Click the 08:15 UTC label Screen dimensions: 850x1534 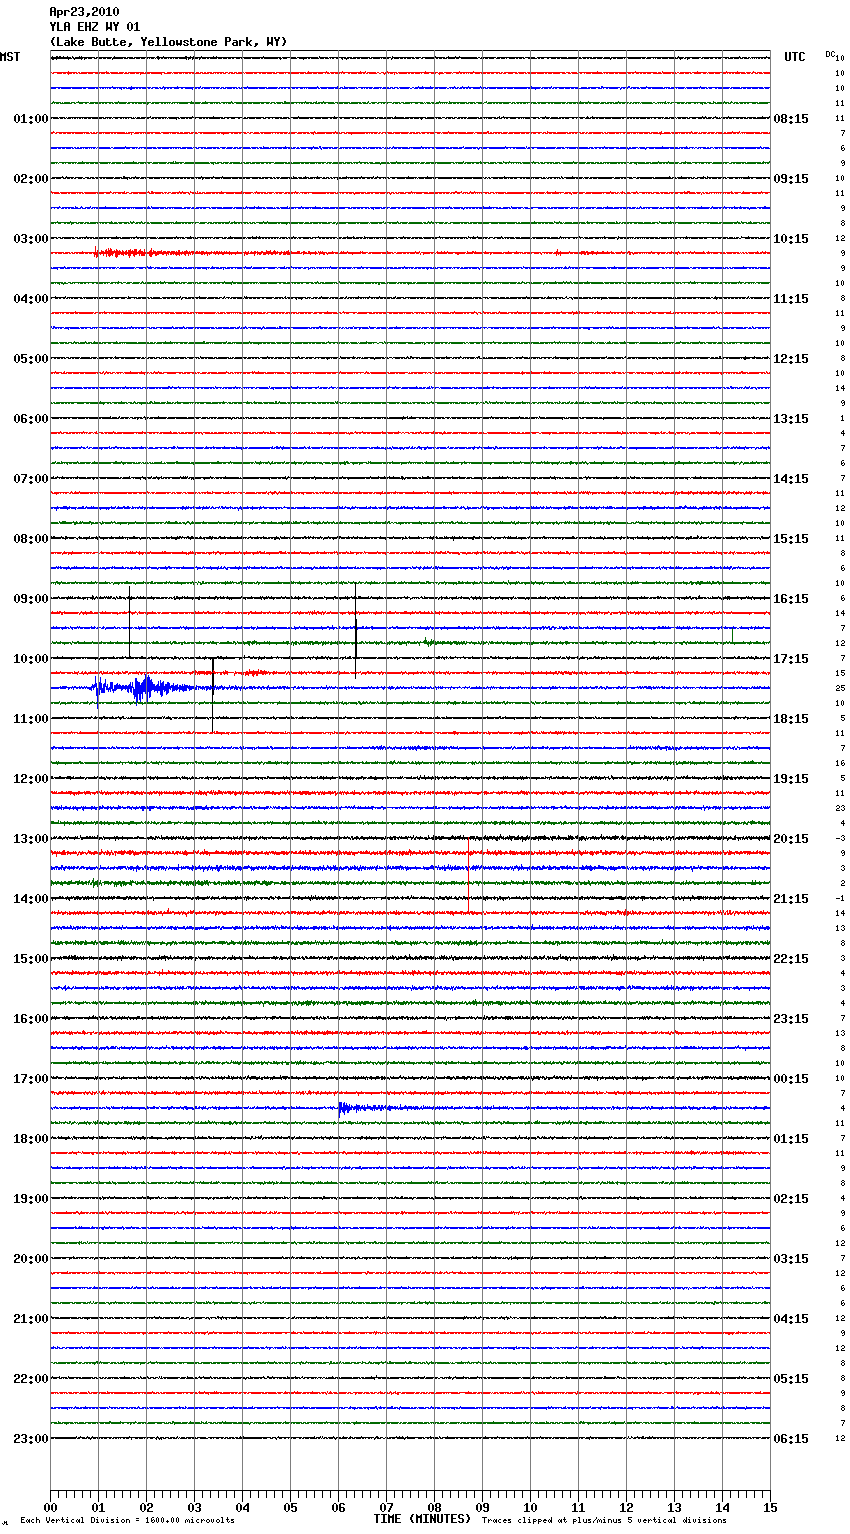point(791,119)
